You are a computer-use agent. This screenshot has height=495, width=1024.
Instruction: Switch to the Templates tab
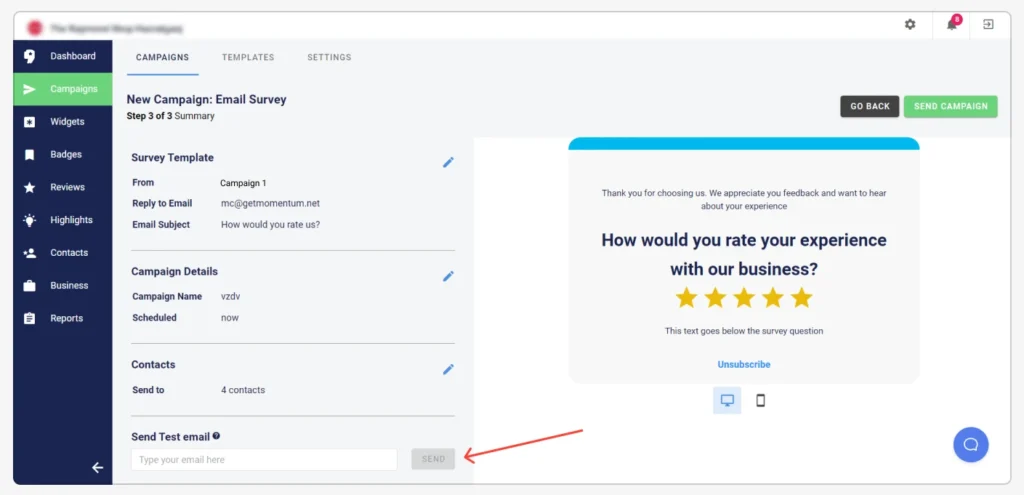248,58
